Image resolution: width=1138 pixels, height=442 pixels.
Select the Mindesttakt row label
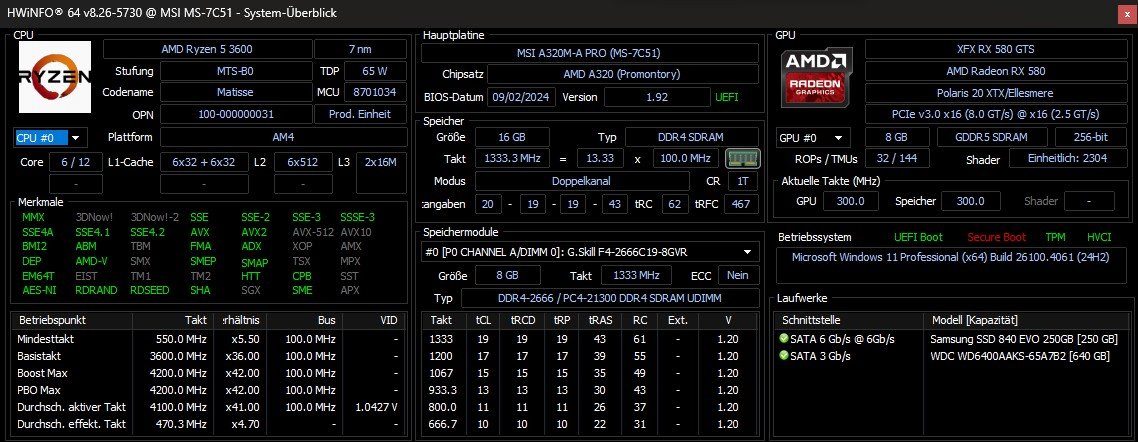pyautogui.click(x=46, y=339)
